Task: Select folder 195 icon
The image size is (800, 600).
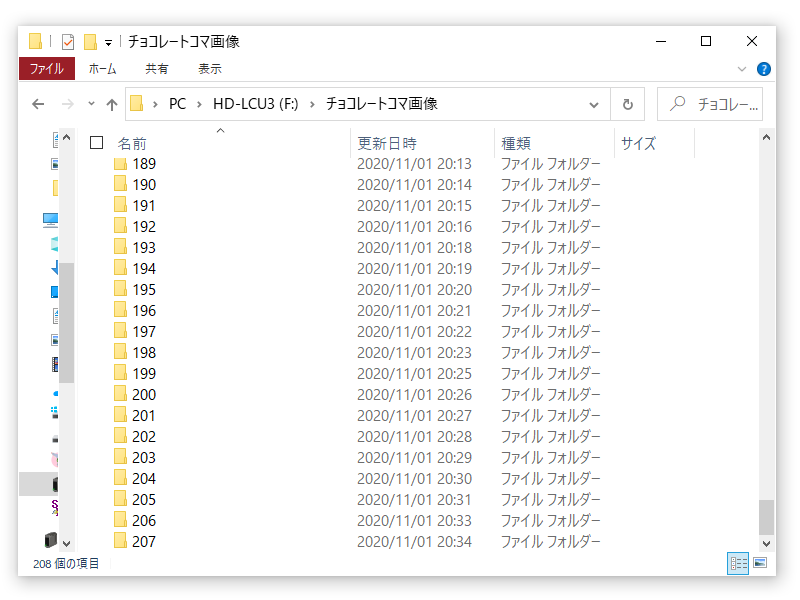Action: point(120,288)
